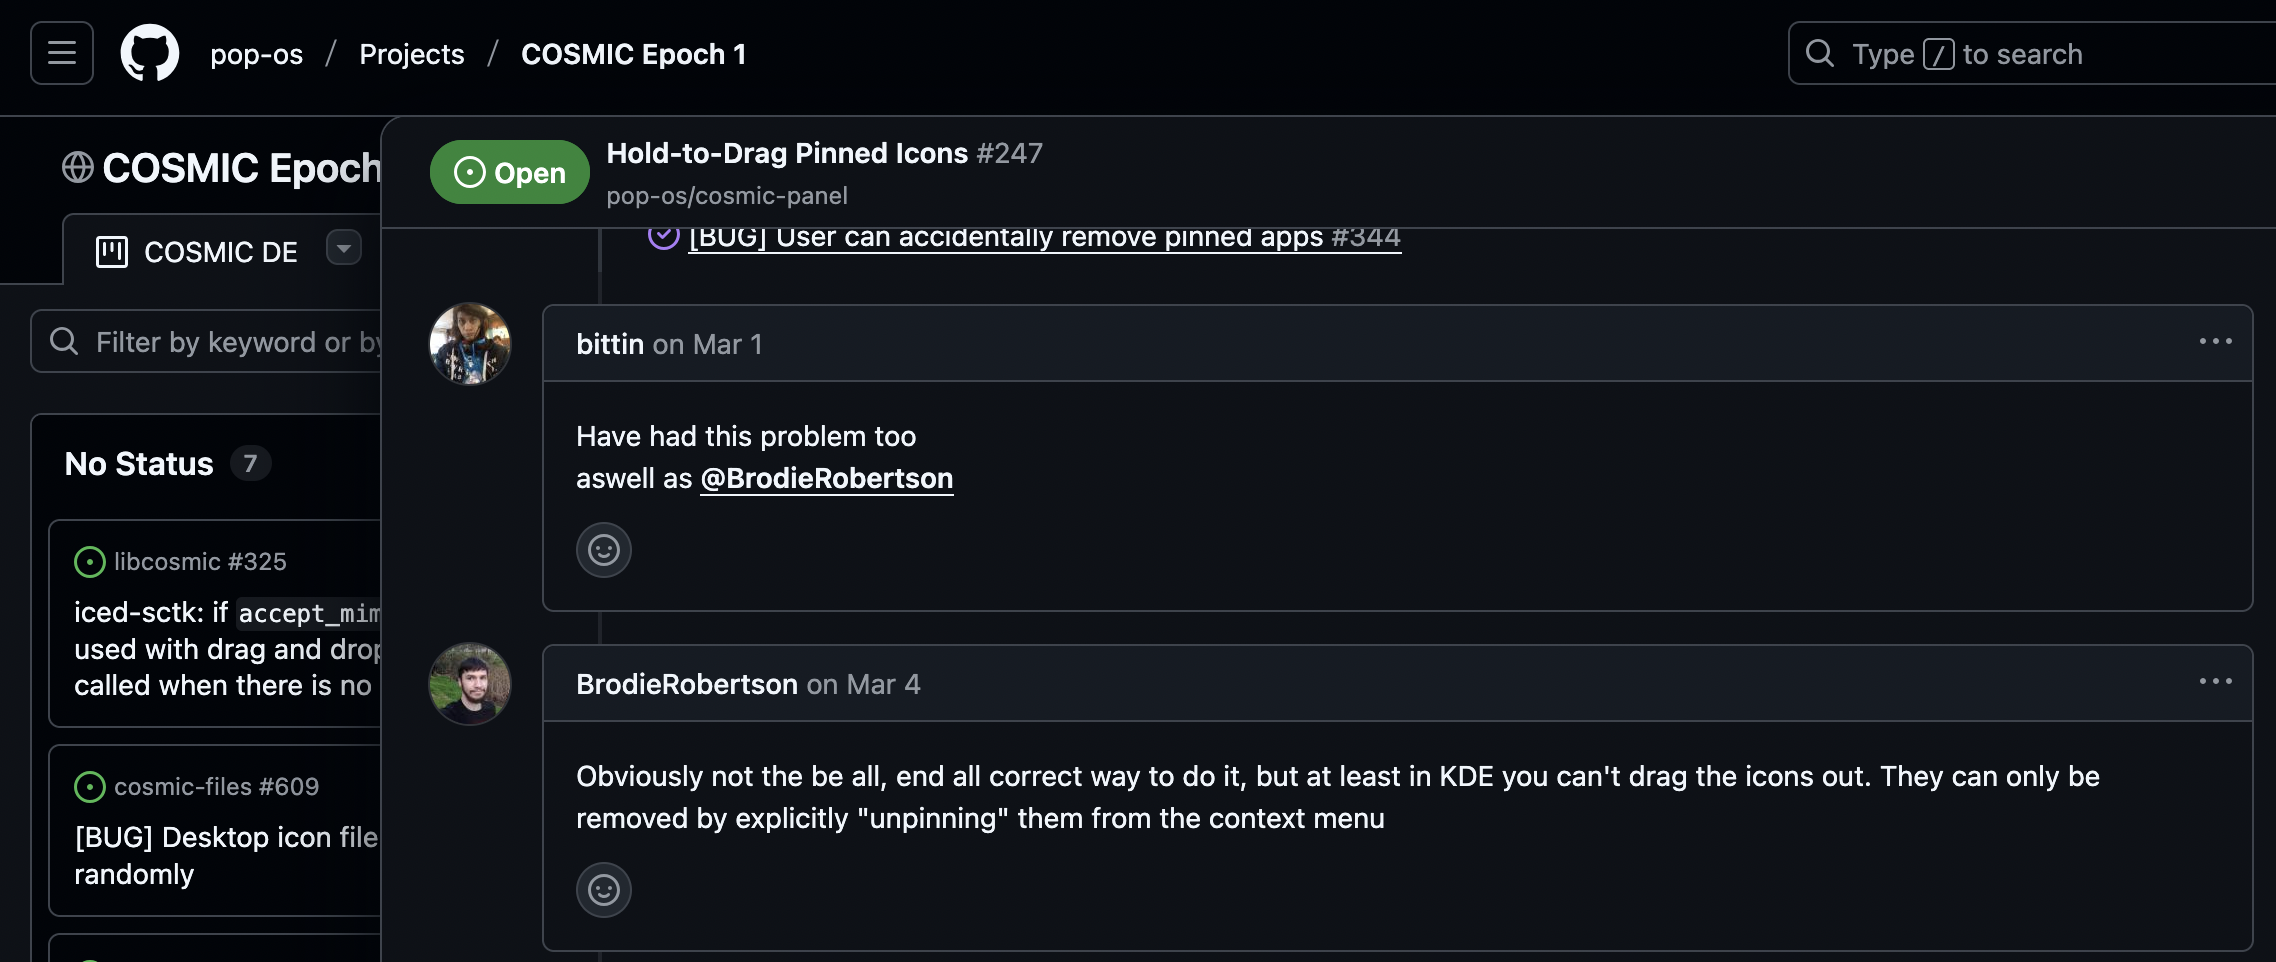The width and height of the screenshot is (2276, 962).
Task: Go to pop-os organization breadcrumb
Action: coord(256,54)
